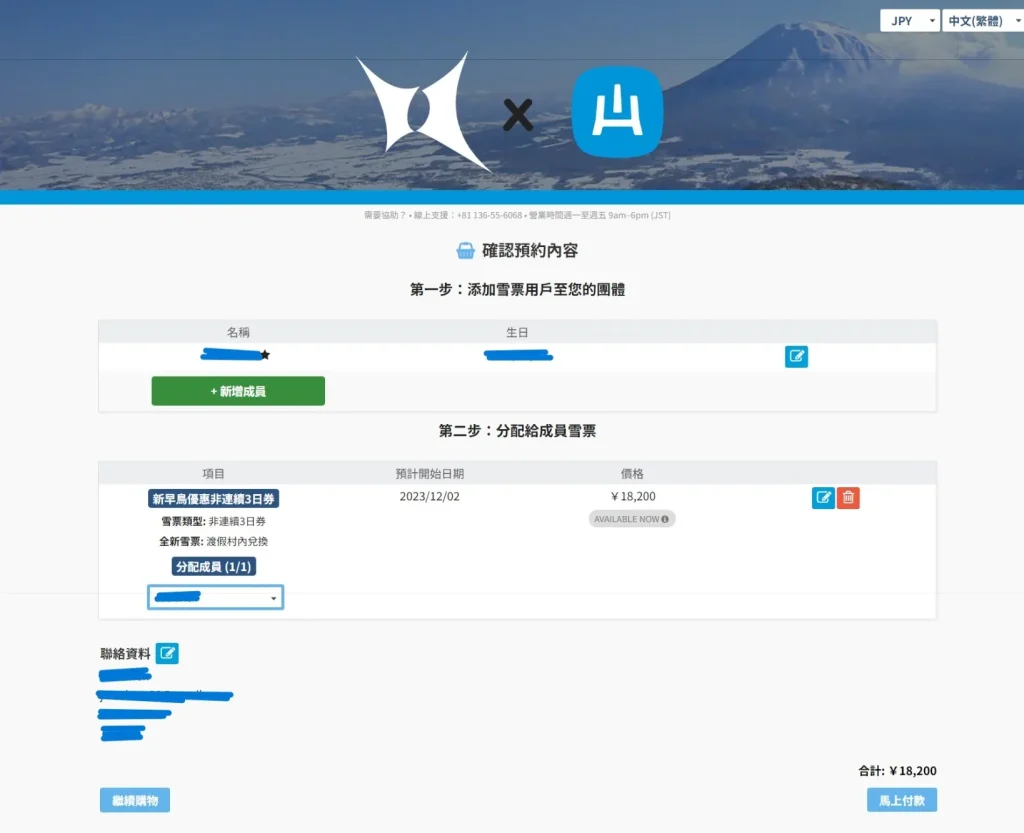Click the 新早鳥優惠非連續3日券 ticket label
This screenshot has width=1024, height=833.
pos(213,498)
